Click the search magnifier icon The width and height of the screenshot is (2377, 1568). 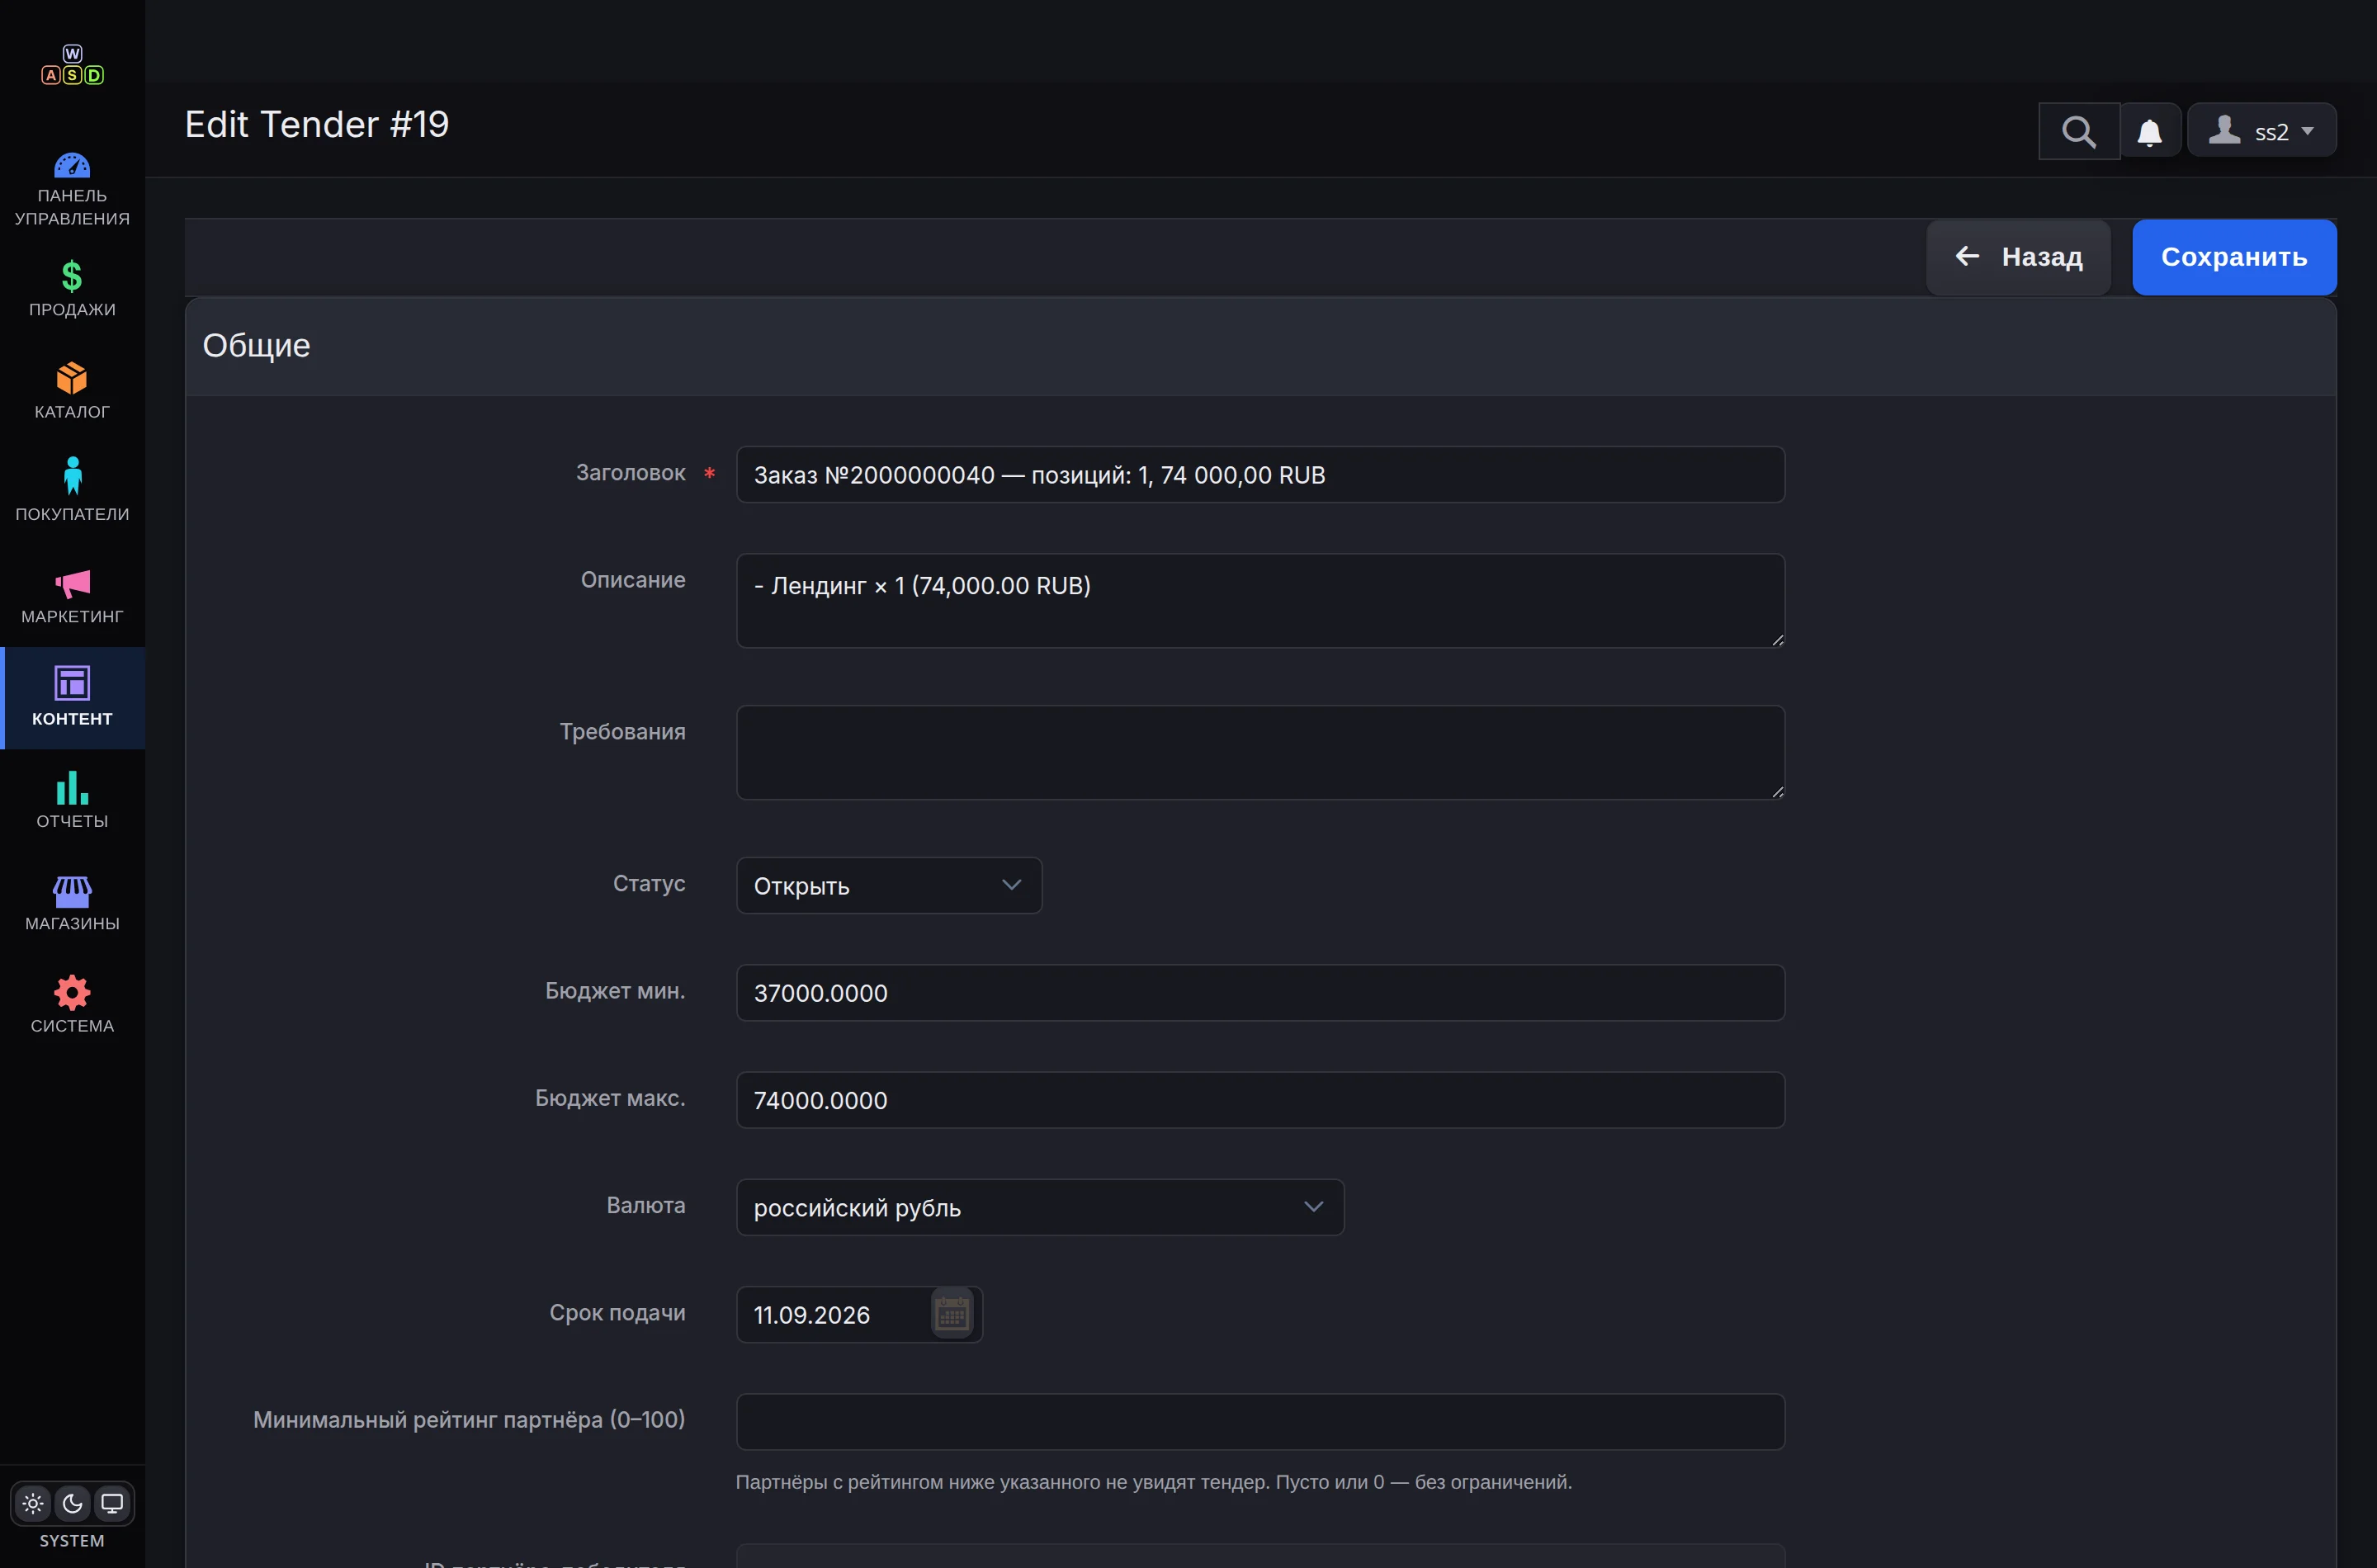tap(2079, 131)
